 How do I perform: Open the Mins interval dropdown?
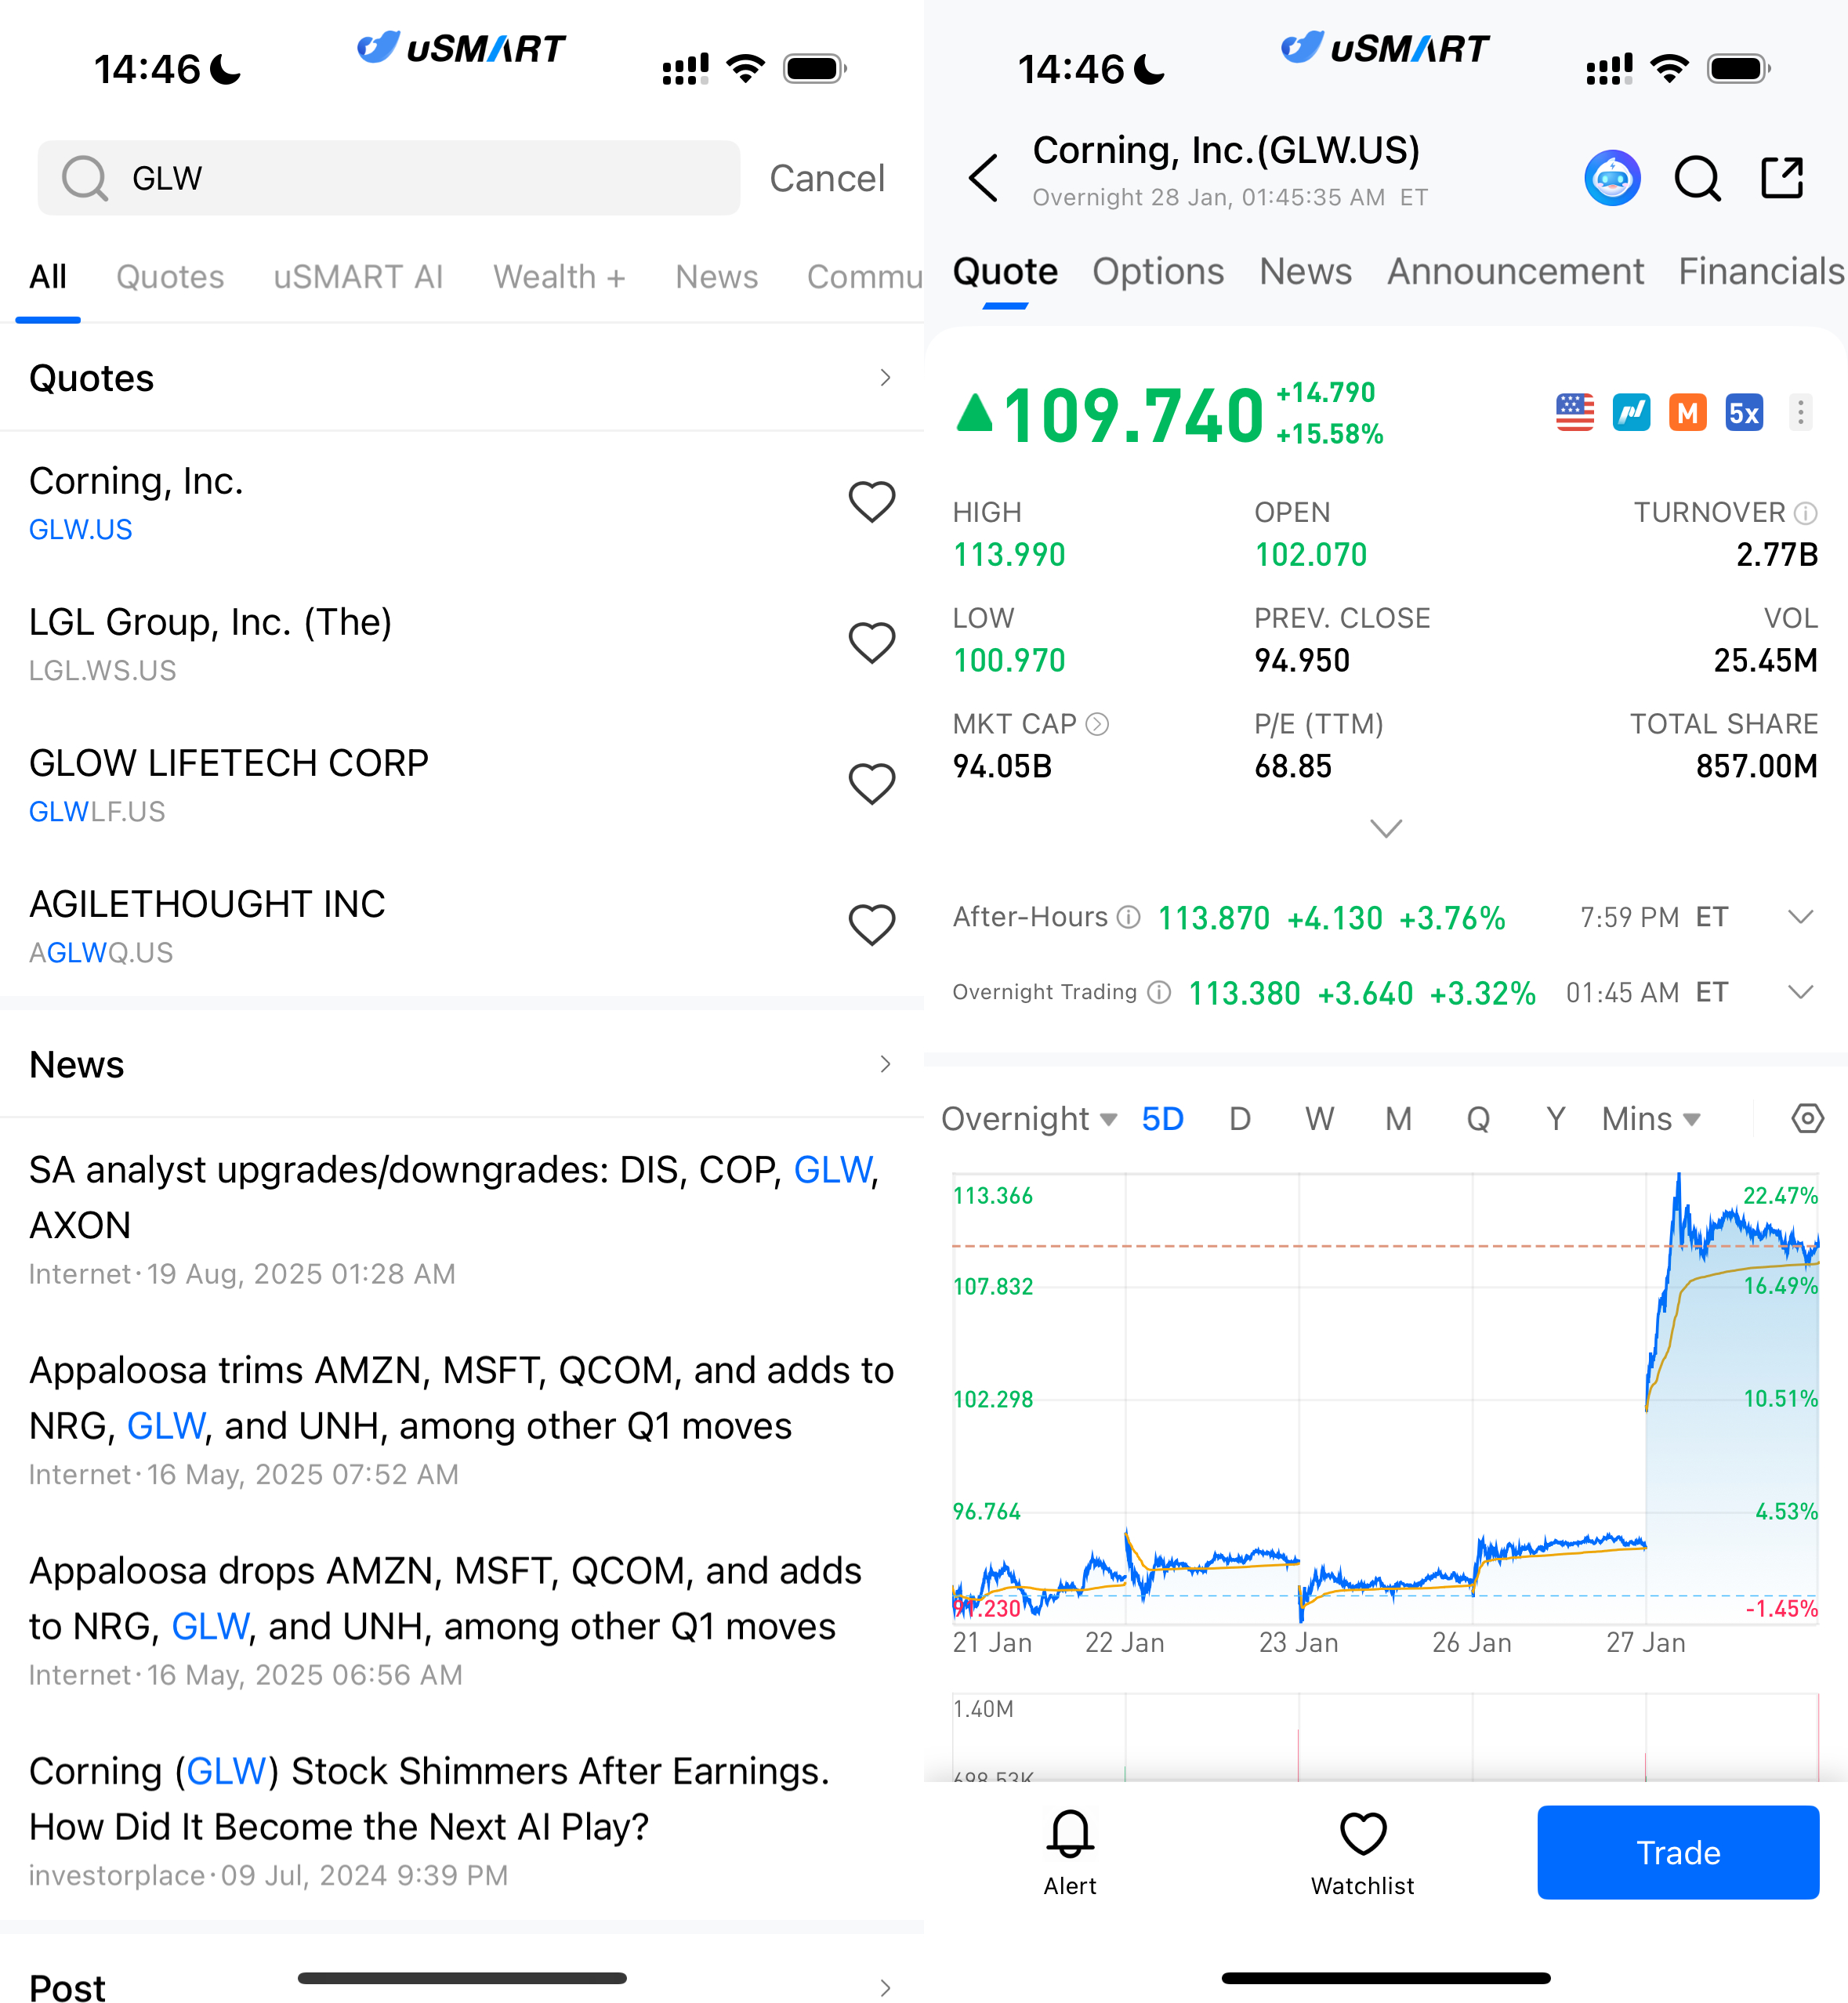point(1650,1118)
